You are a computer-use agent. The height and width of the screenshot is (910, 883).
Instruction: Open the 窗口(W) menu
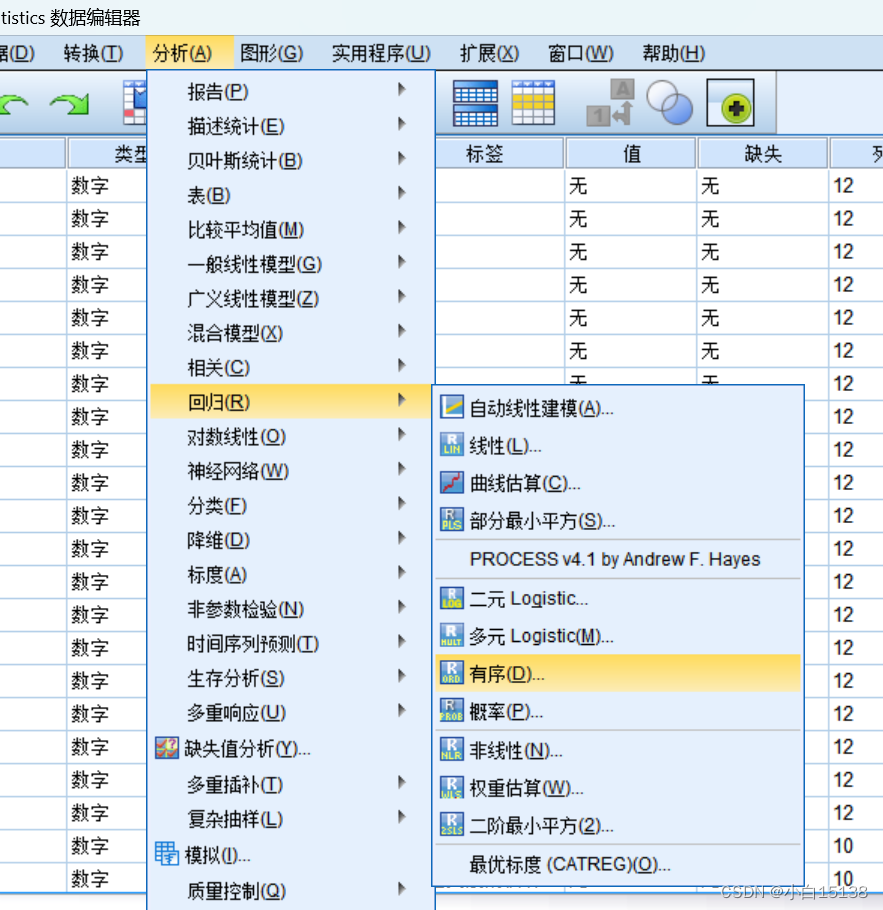581,53
